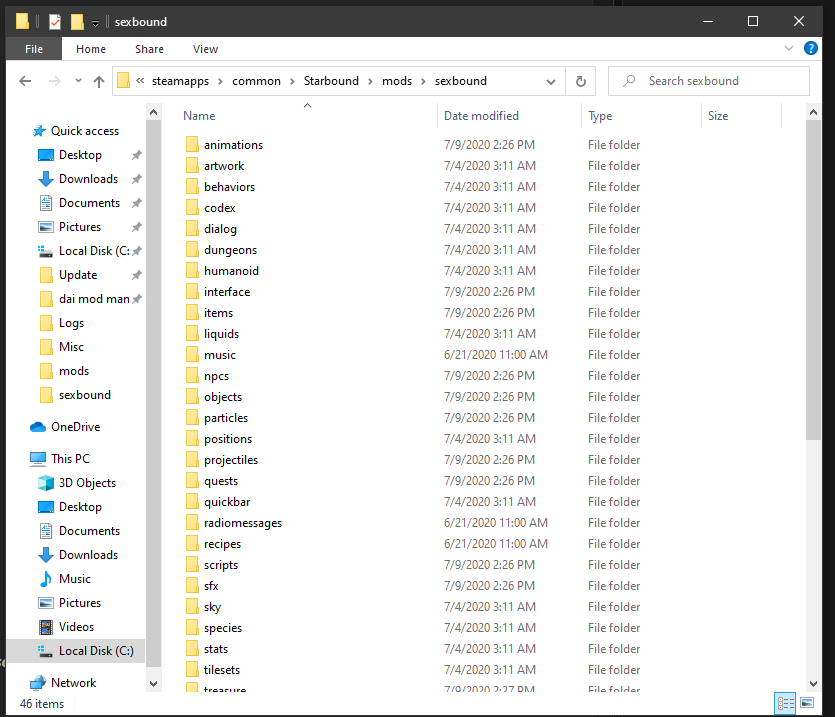
Task: Sort by the Type column header
Action: point(600,116)
